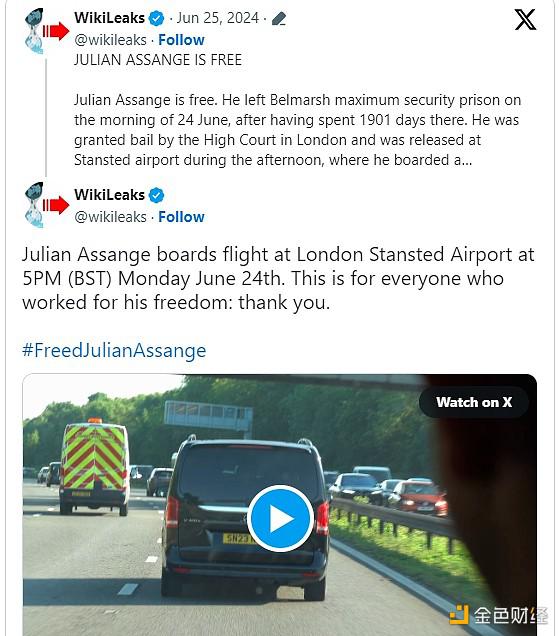
Task: Open WikiLeaks display name in first tweet
Action: [x=110, y=18]
